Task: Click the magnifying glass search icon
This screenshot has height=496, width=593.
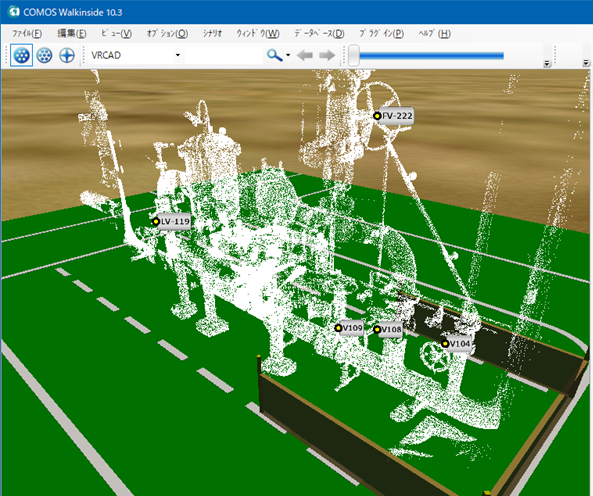Action: [274, 55]
